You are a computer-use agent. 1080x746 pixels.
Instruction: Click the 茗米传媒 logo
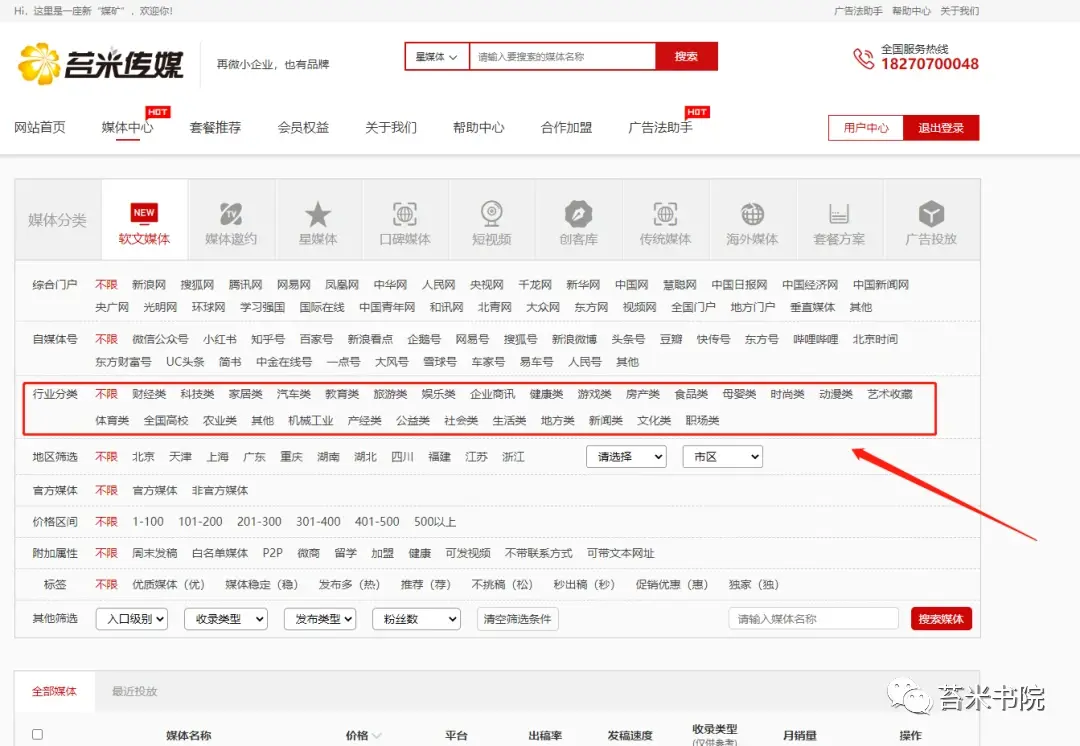click(101, 64)
